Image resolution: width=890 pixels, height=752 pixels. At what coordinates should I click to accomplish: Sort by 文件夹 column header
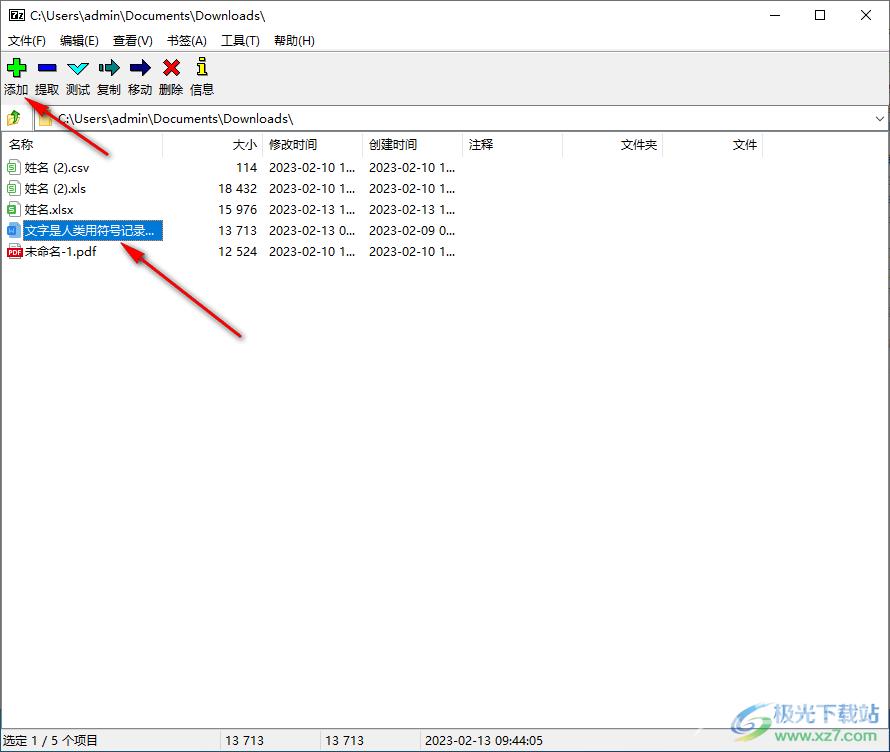point(613,145)
